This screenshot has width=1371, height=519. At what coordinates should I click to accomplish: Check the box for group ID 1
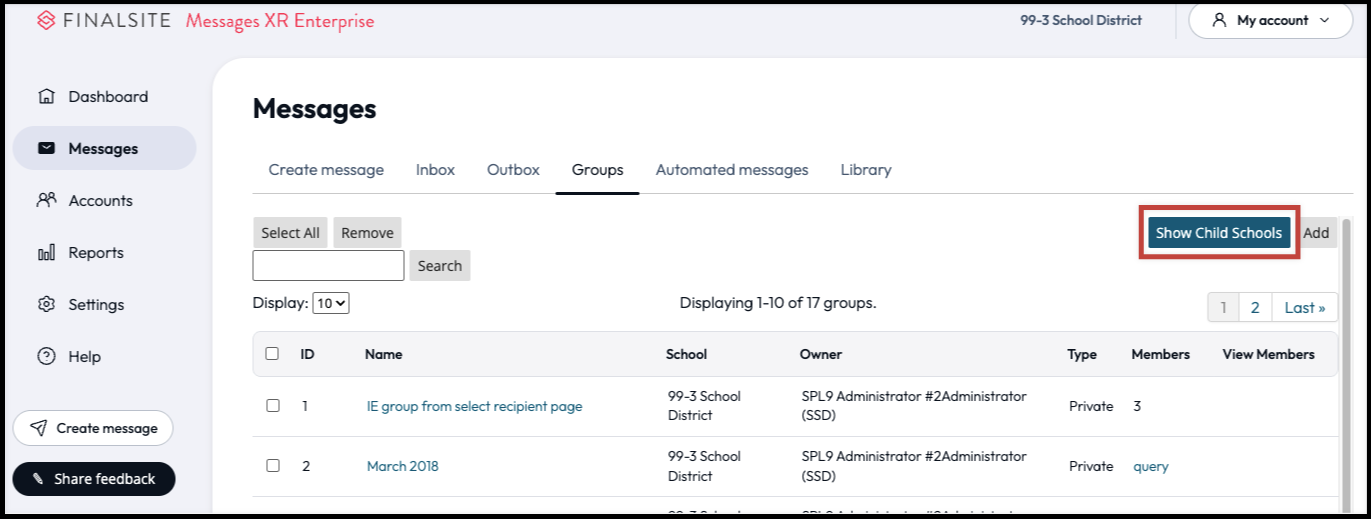click(272, 406)
